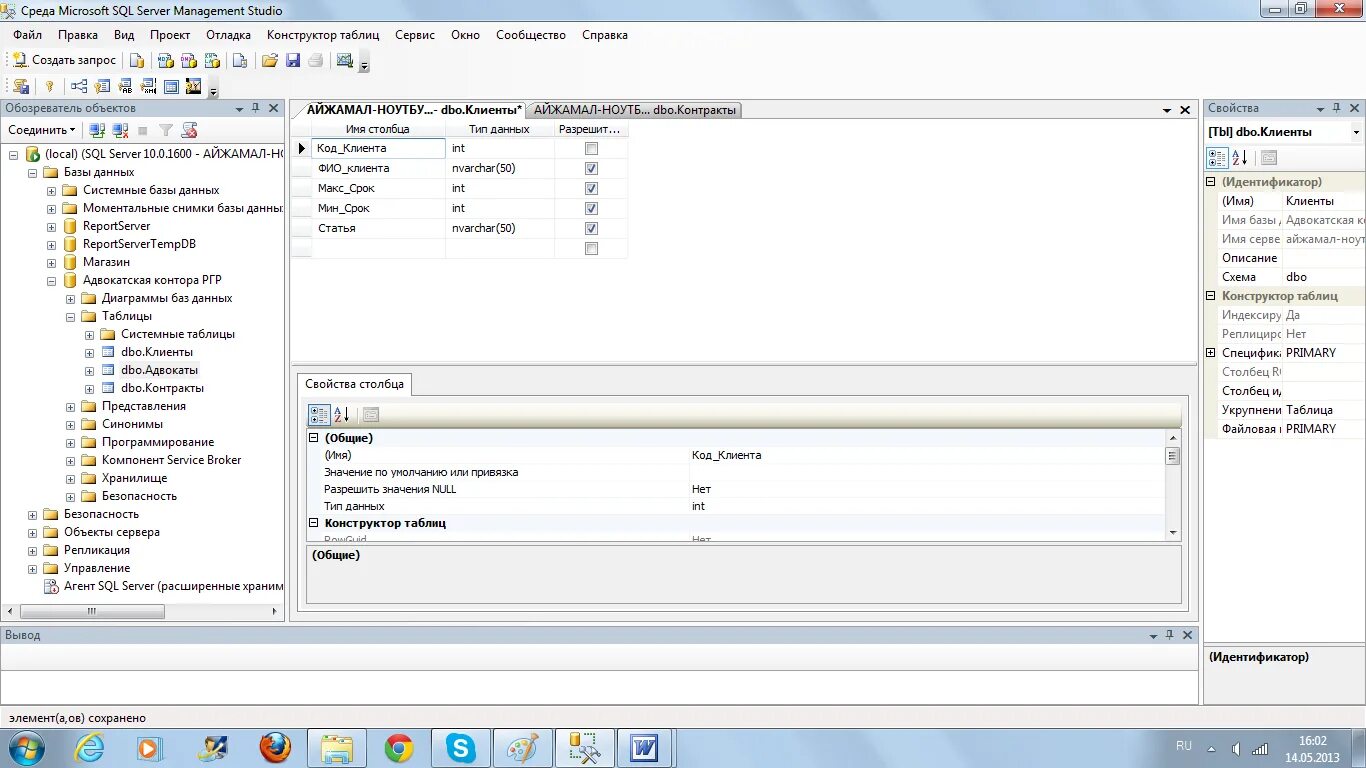Screen dimensions: 1366x768
Task: Pin the Вывод output panel
Action: pyautogui.click(x=1169, y=635)
